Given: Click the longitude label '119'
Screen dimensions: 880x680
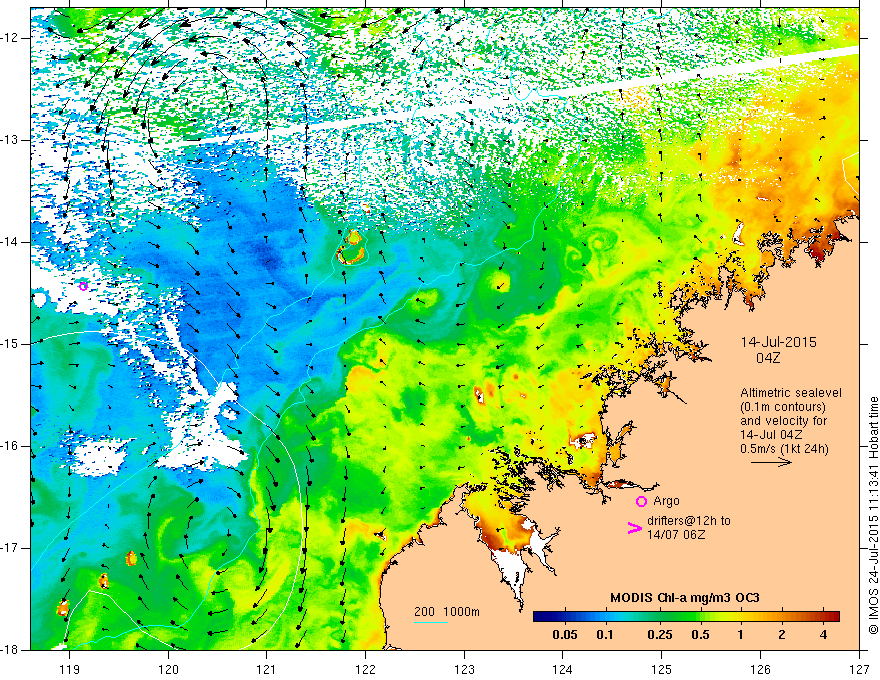Looking at the screenshot, I should [69, 669].
